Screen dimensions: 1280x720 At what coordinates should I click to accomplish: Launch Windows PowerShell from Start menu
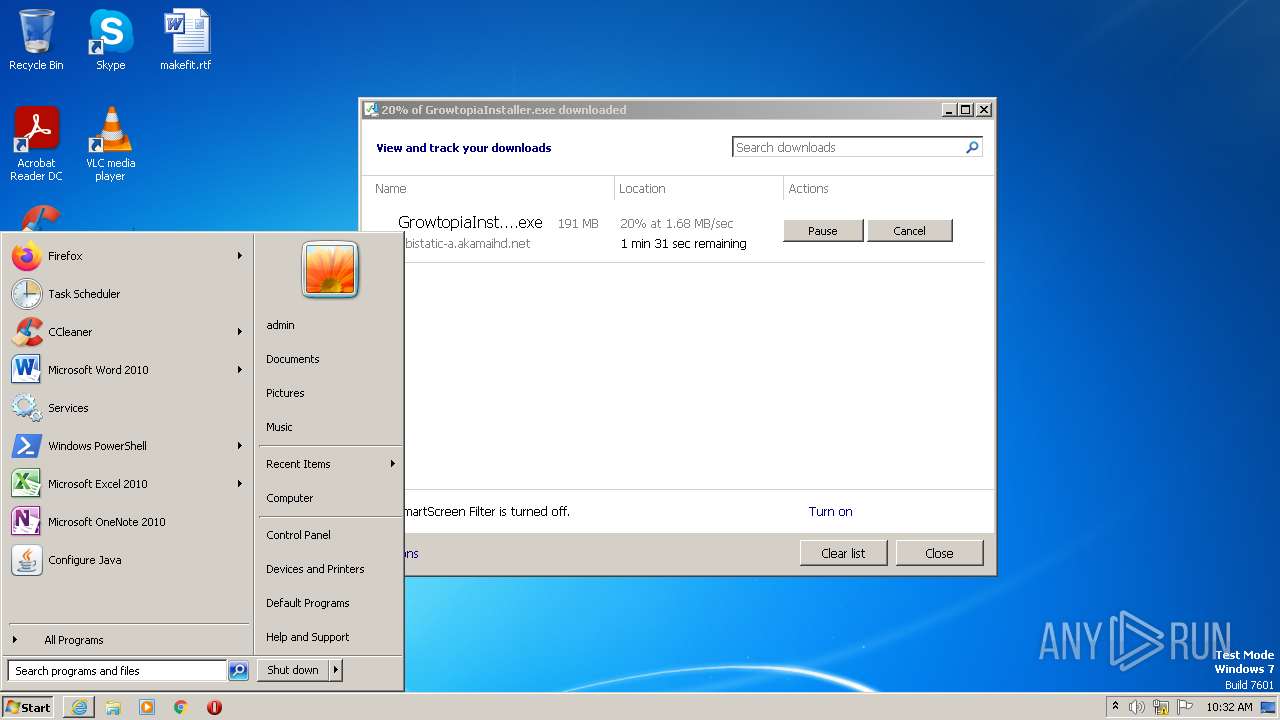127,446
